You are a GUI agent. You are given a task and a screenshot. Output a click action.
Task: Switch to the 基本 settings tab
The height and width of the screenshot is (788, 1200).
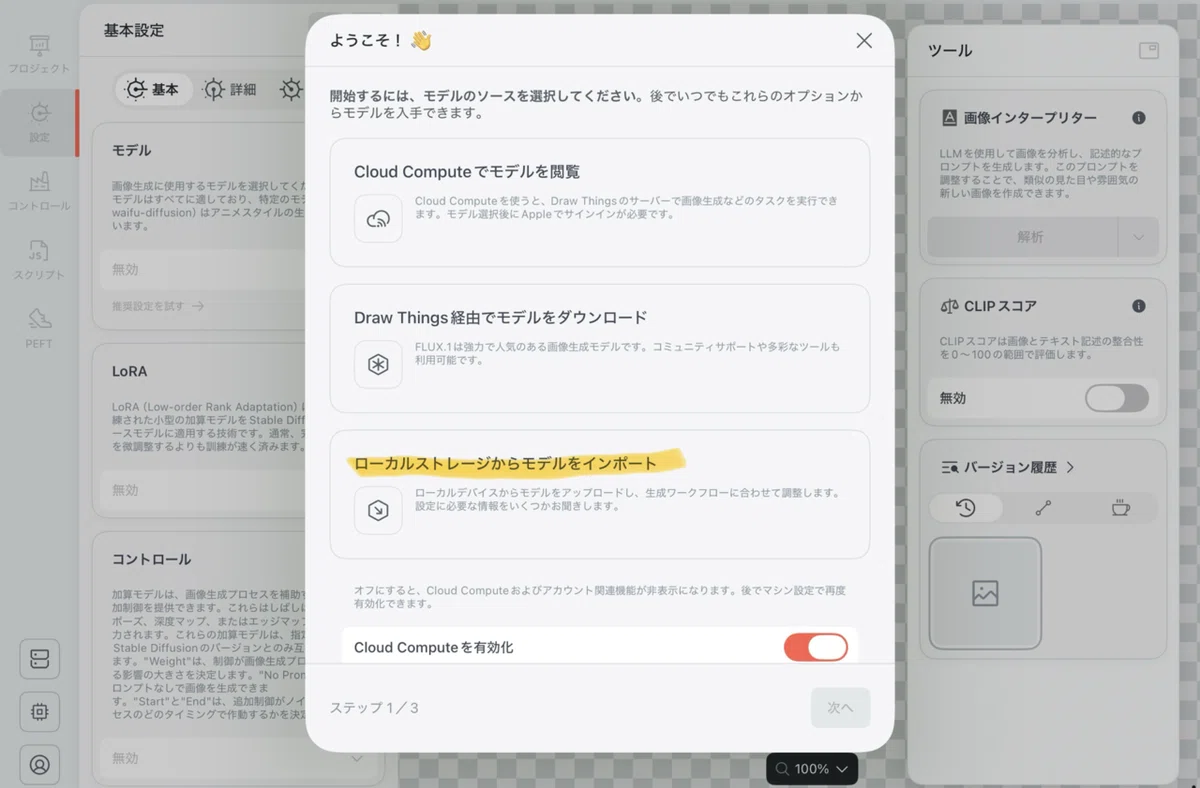click(x=152, y=89)
